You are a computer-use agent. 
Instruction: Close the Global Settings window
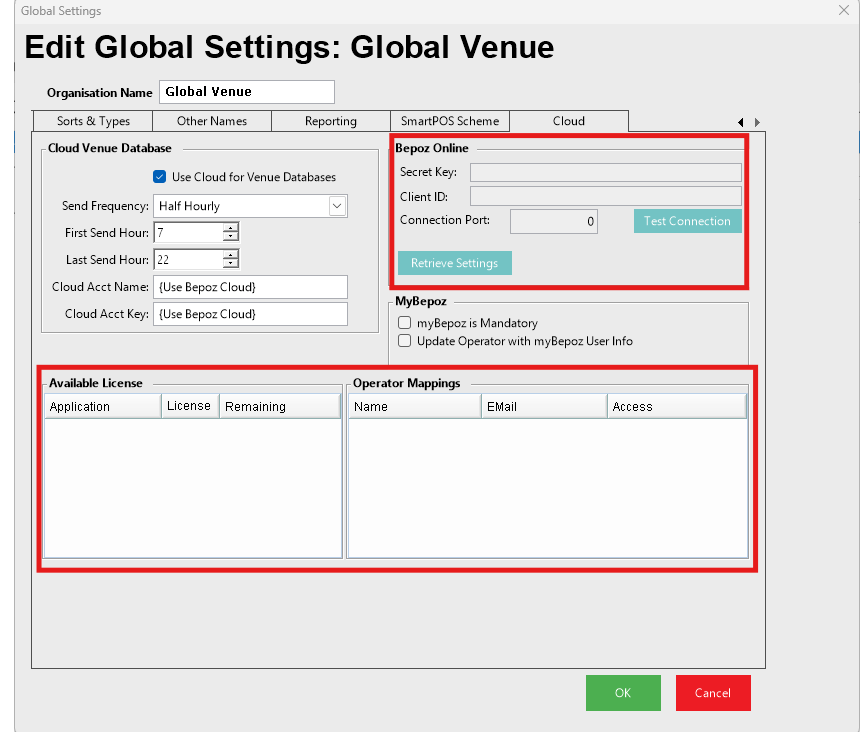843,10
